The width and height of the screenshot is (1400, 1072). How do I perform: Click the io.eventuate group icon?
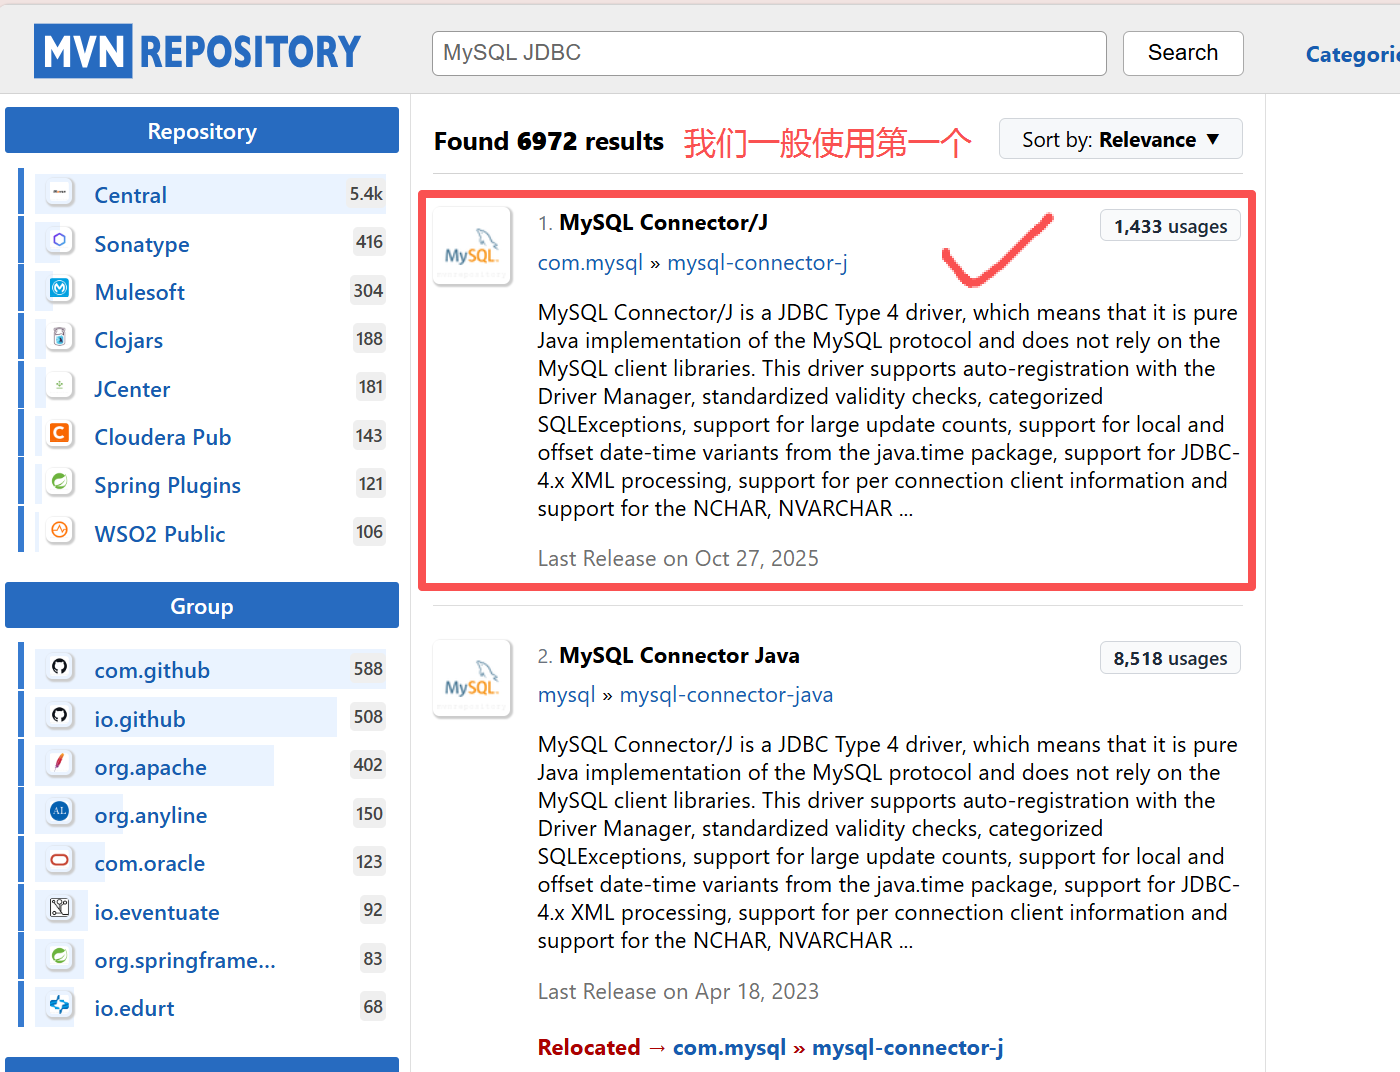click(60, 908)
